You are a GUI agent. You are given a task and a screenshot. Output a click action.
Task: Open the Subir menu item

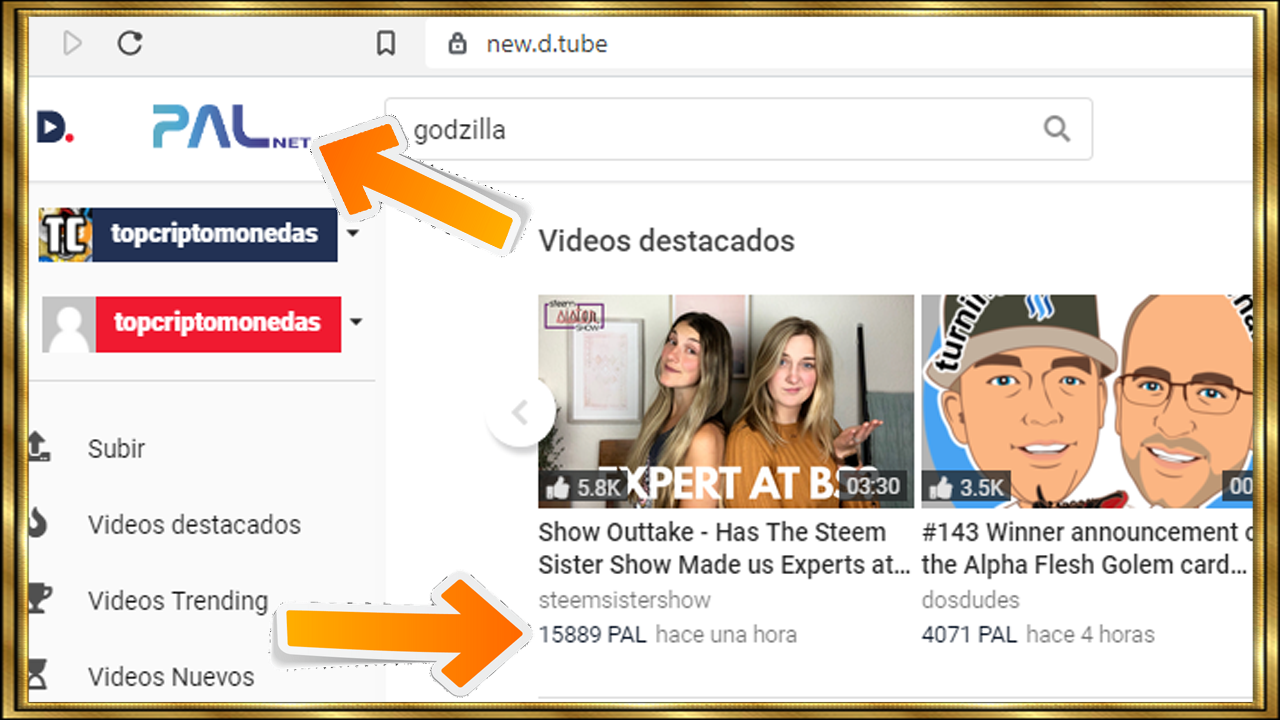click(116, 448)
